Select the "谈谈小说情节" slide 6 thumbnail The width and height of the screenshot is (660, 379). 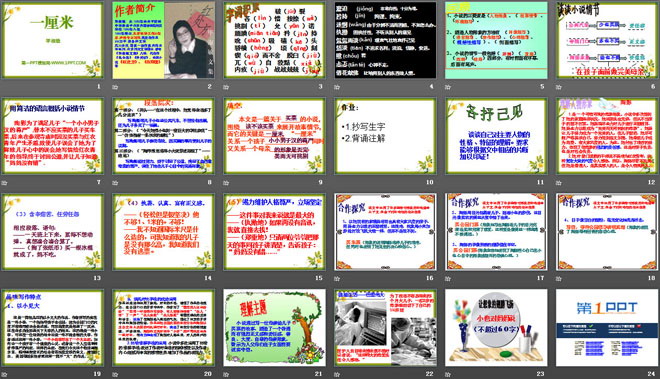607,40
